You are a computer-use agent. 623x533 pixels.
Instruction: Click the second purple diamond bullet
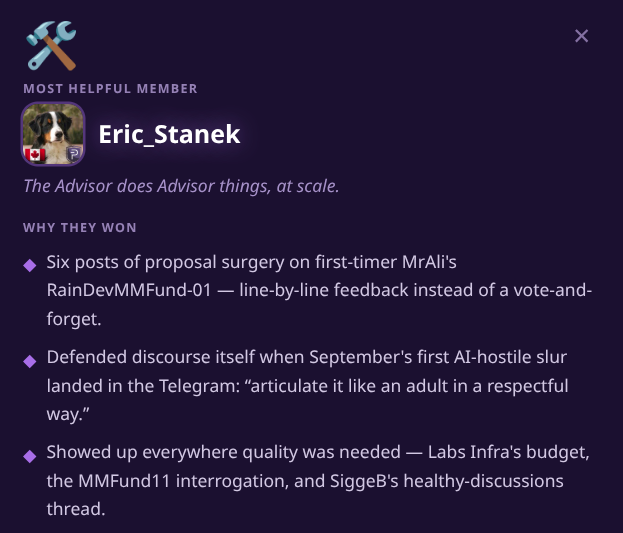tap(30, 361)
